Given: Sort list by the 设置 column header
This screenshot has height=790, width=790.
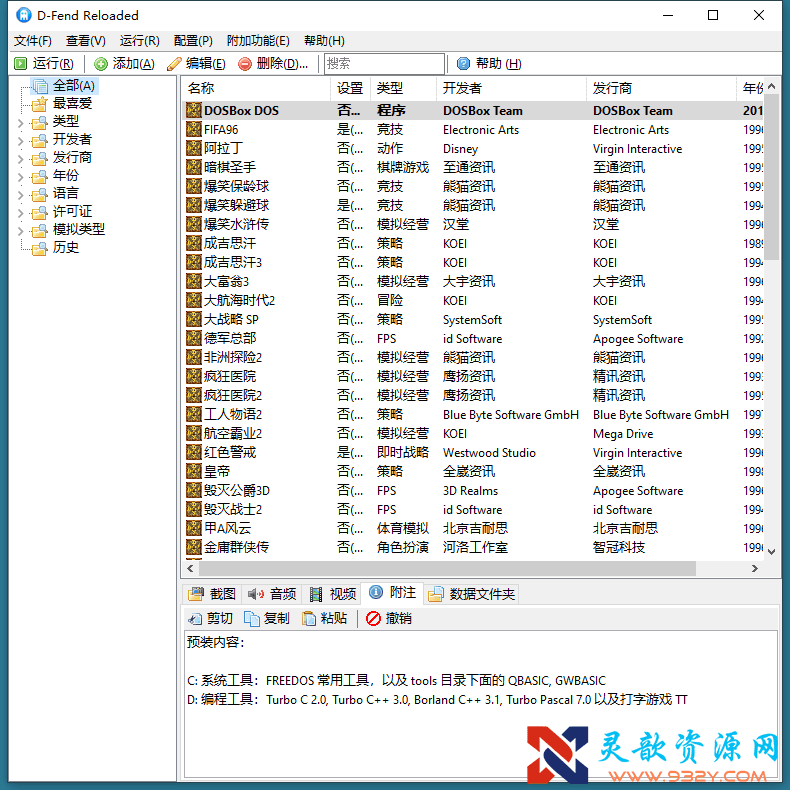Looking at the screenshot, I should pos(350,88).
